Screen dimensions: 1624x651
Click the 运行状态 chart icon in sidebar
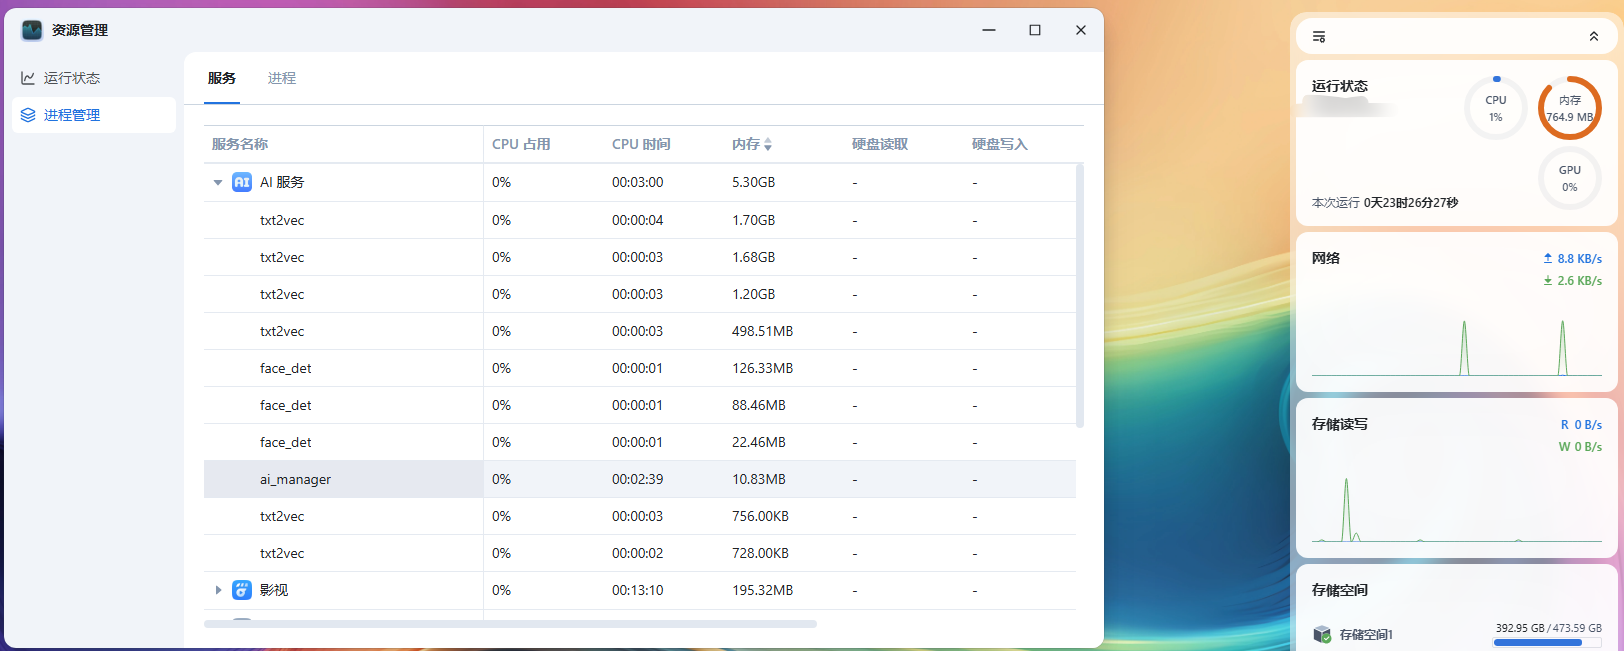pyautogui.click(x=28, y=78)
